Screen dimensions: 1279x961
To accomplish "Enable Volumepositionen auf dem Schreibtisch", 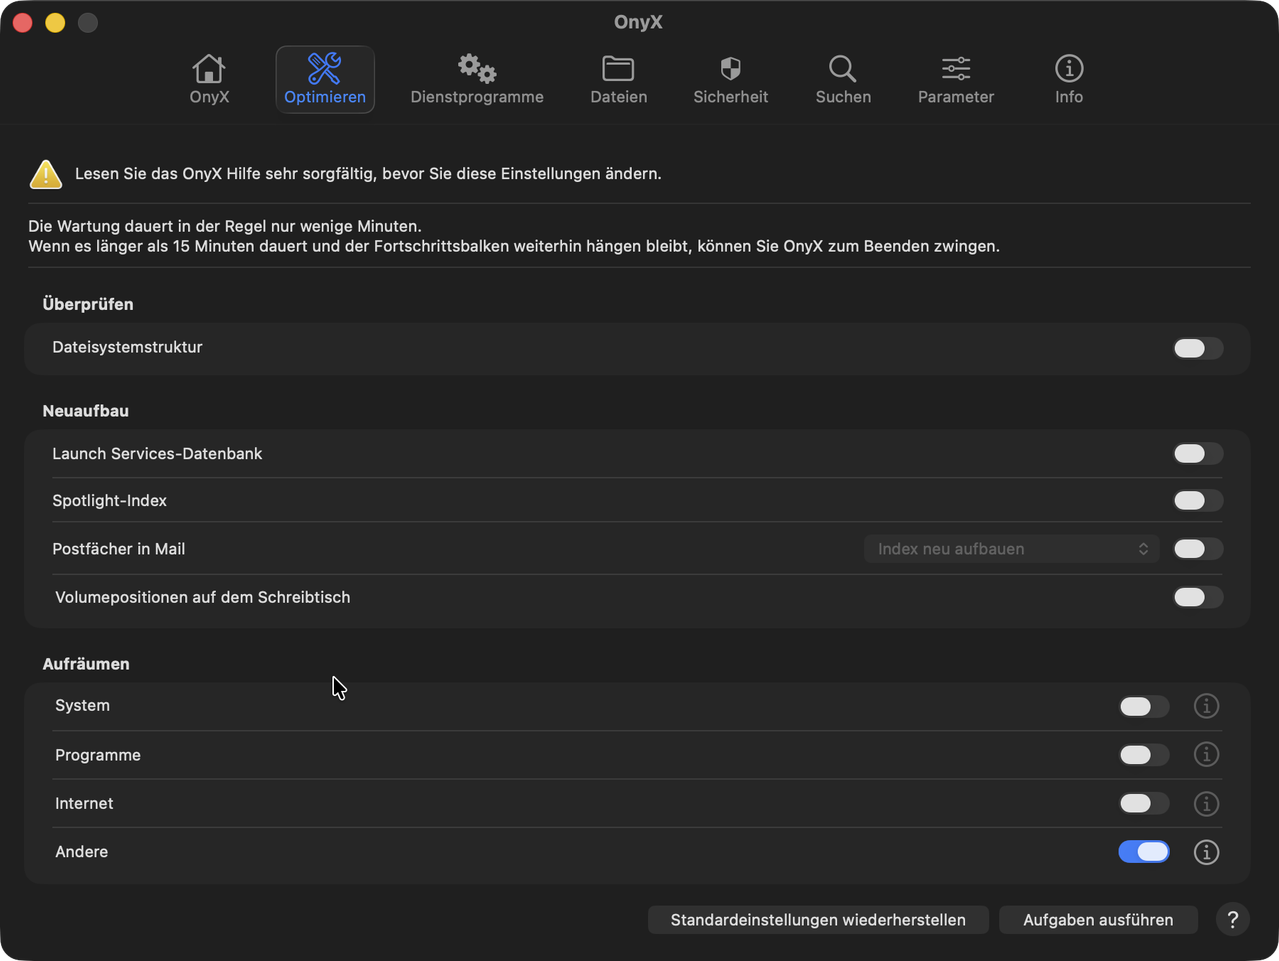I will tap(1198, 598).
